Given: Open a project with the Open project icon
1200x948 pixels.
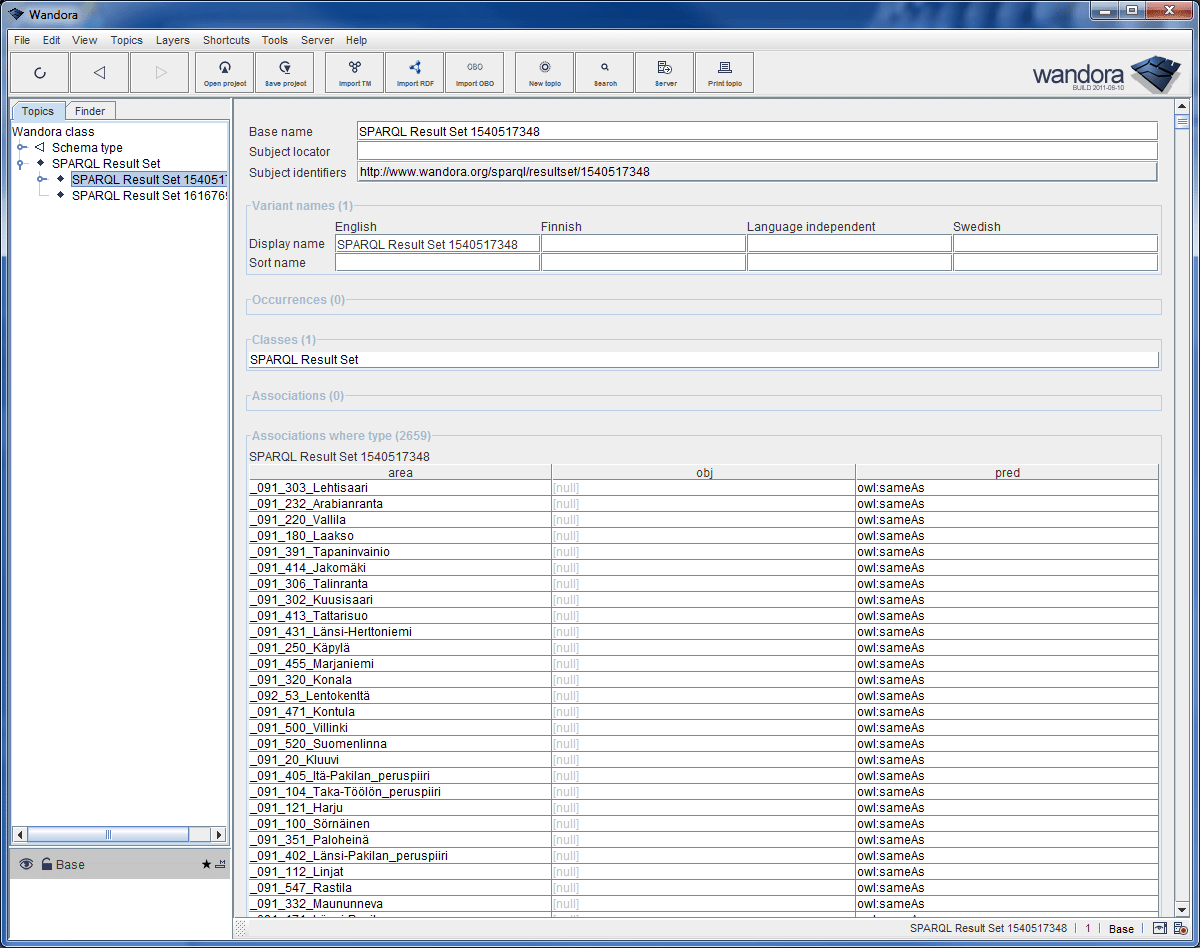Looking at the screenshot, I should point(223,71).
